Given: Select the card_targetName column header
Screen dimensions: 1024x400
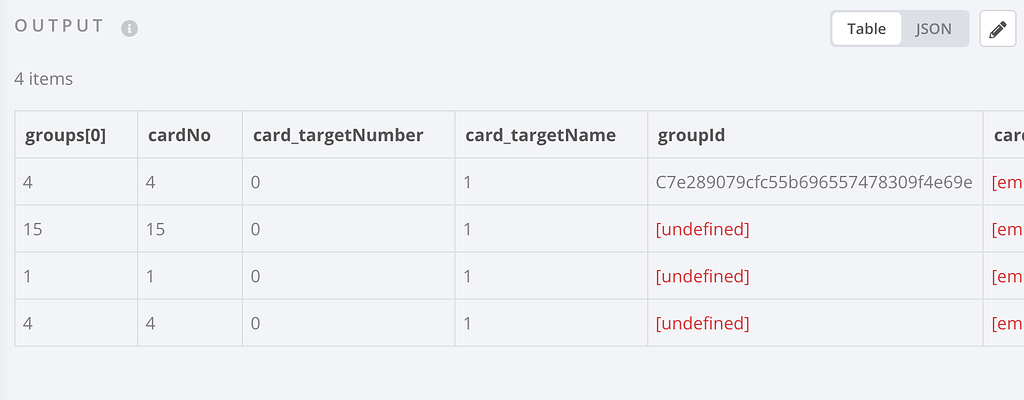Looking at the screenshot, I should [x=540, y=135].
